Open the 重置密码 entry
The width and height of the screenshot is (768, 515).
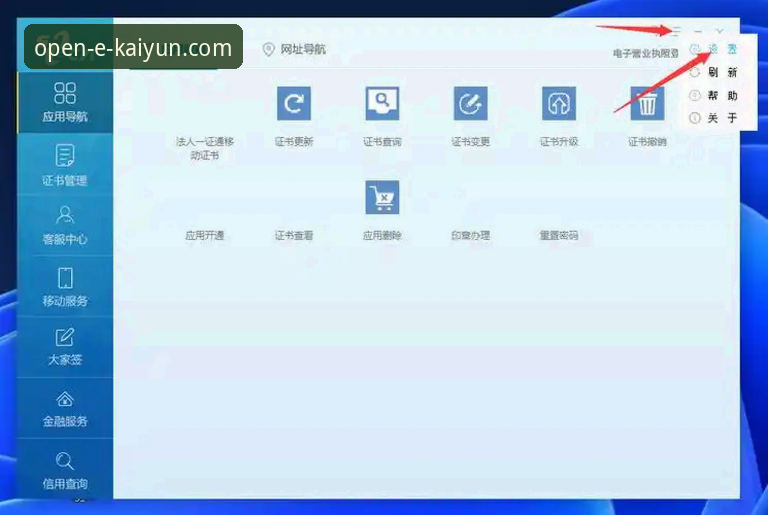pos(559,235)
